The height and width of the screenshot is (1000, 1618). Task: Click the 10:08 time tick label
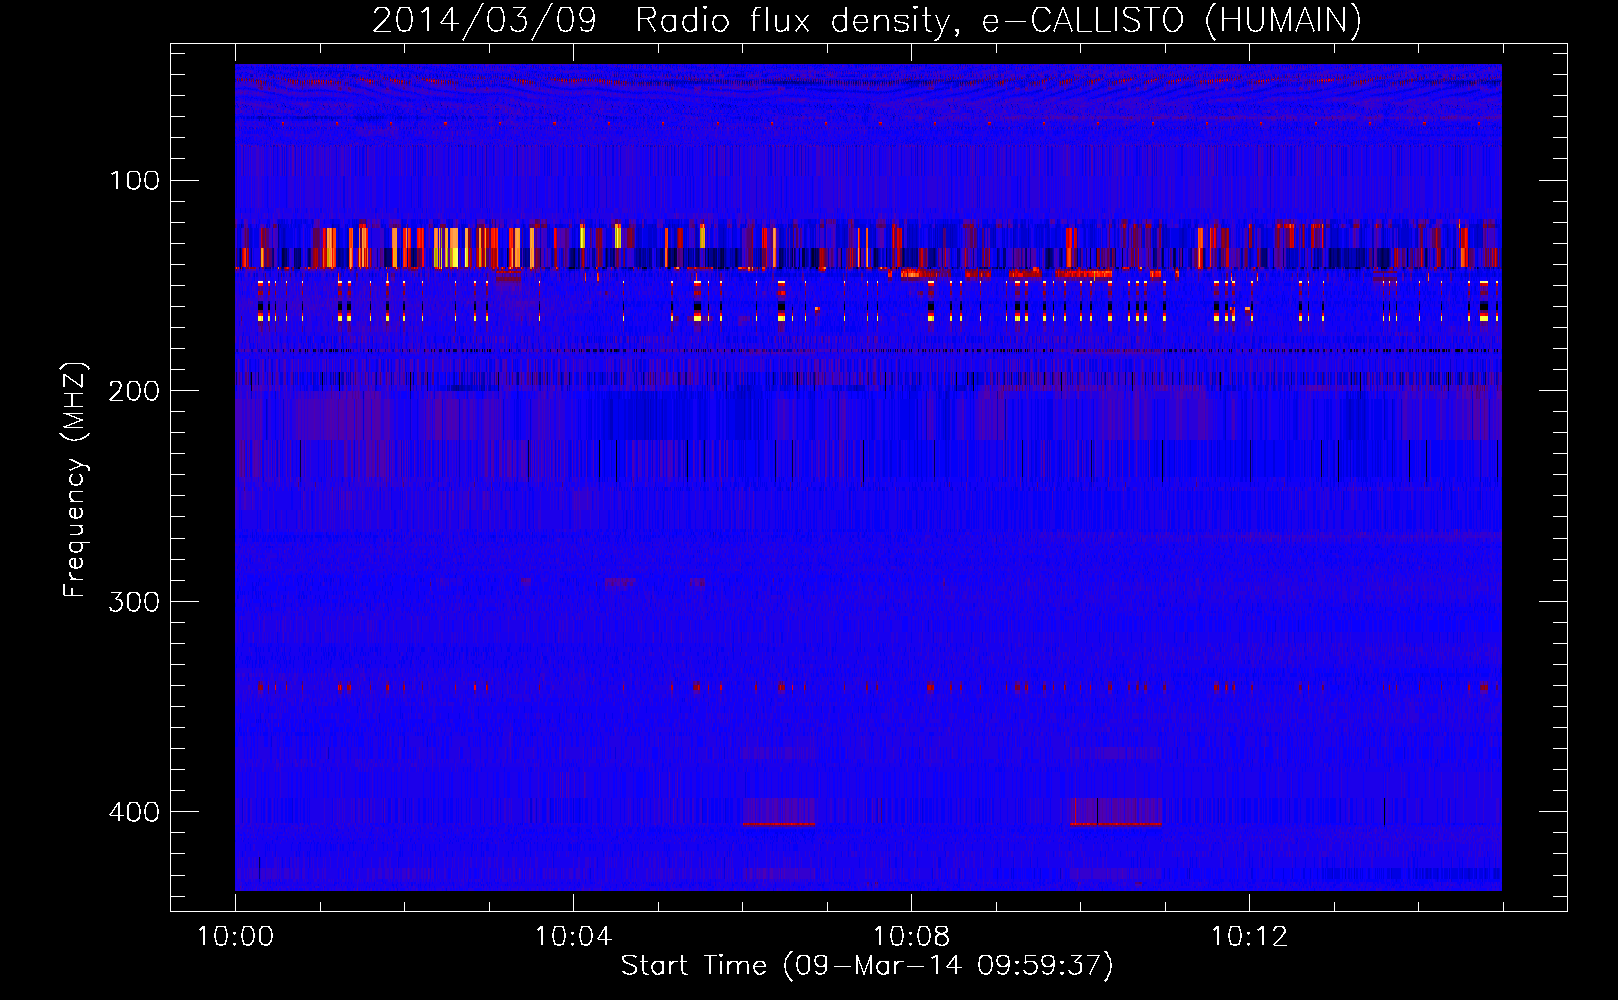coord(911,937)
